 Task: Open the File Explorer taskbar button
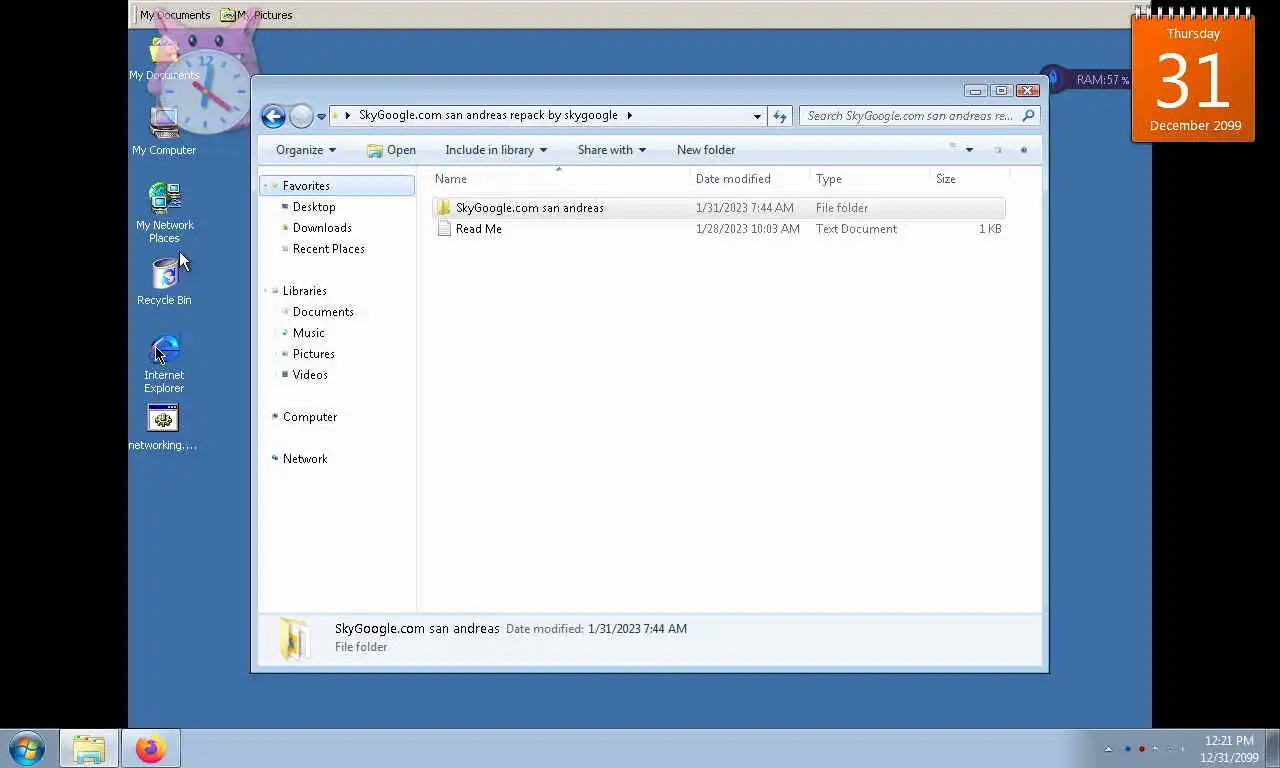click(x=89, y=748)
